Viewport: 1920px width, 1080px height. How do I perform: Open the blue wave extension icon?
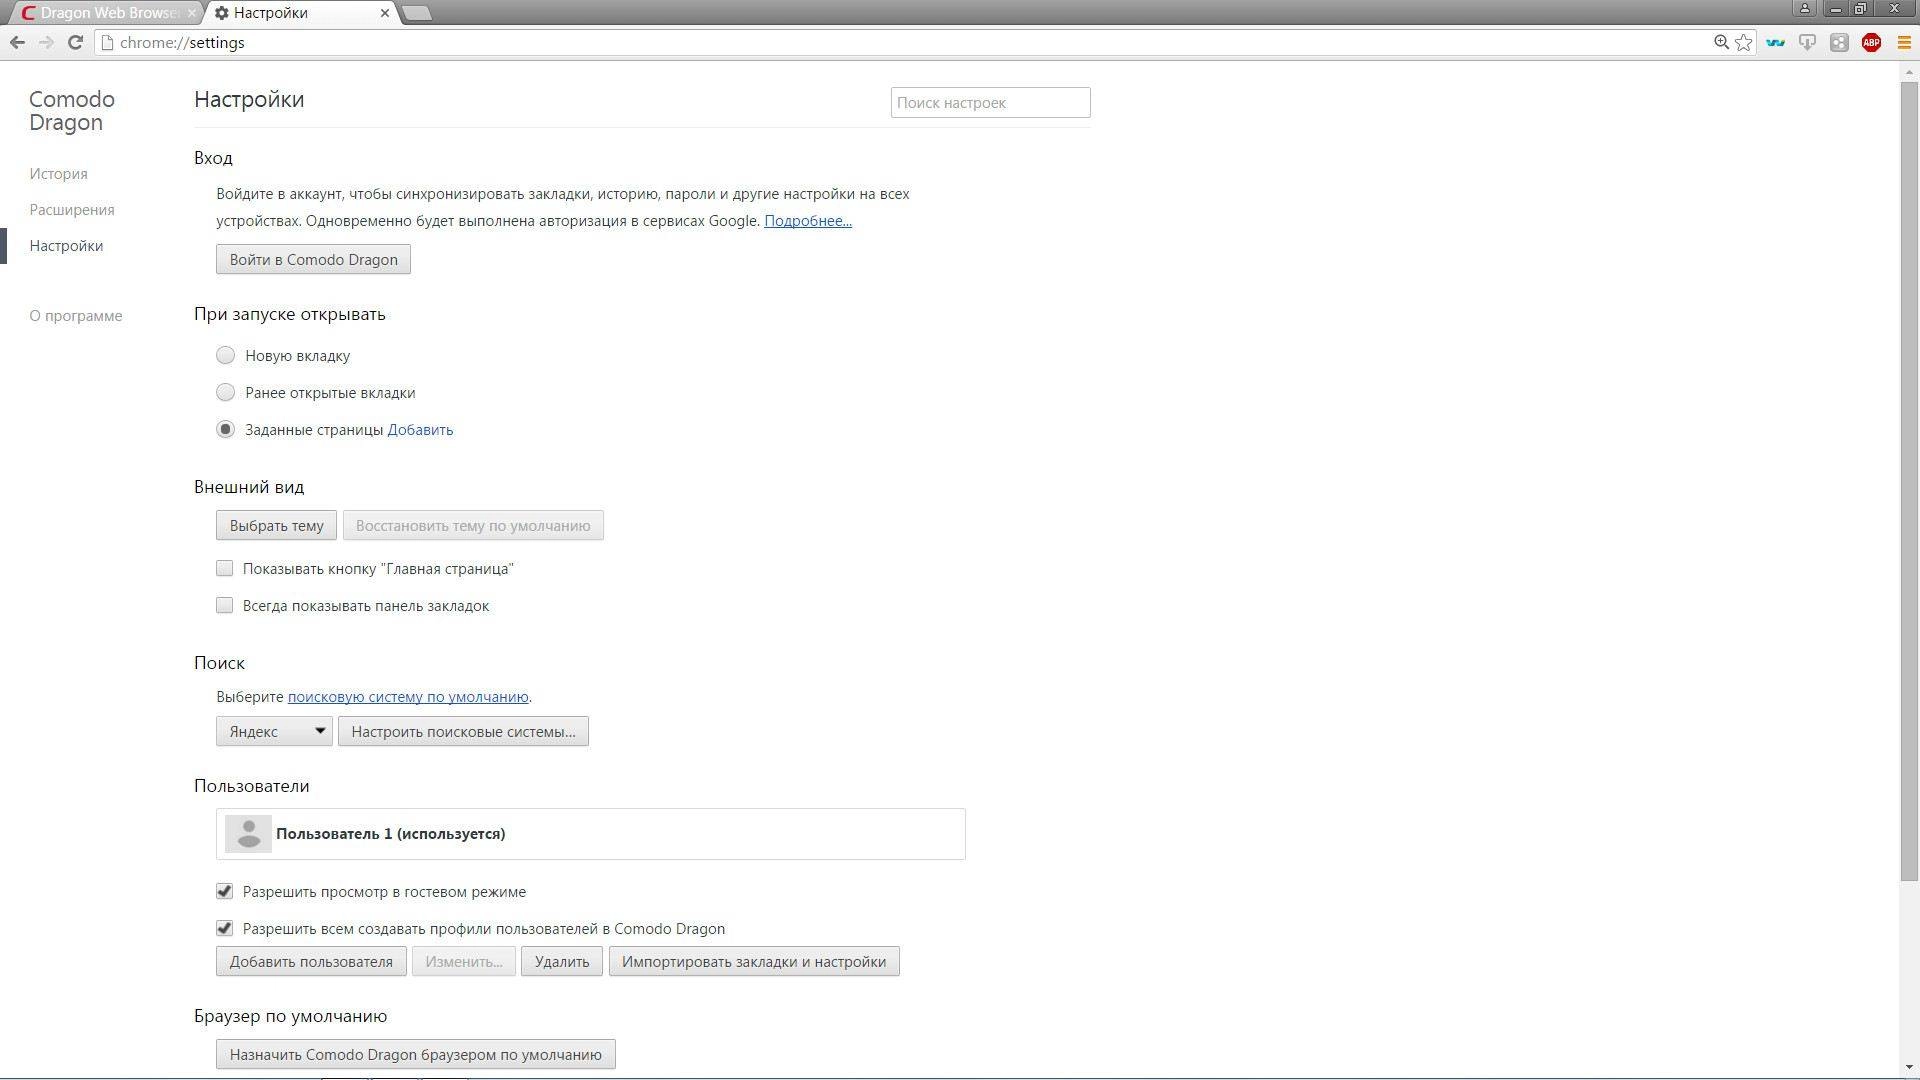pyautogui.click(x=1775, y=42)
